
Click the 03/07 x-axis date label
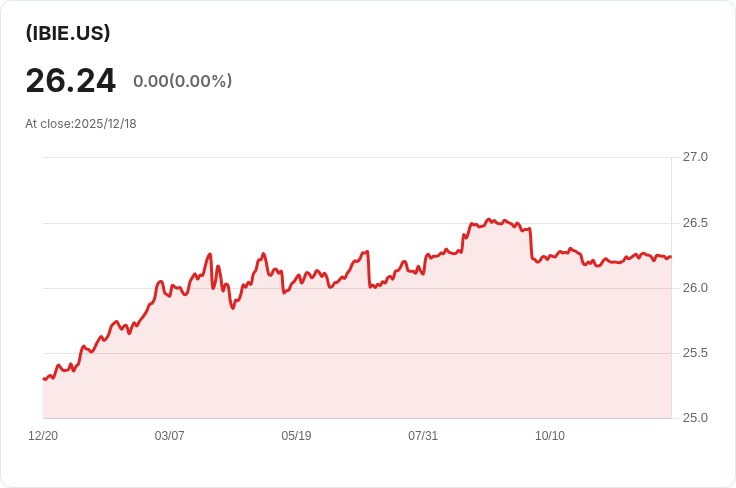point(170,436)
